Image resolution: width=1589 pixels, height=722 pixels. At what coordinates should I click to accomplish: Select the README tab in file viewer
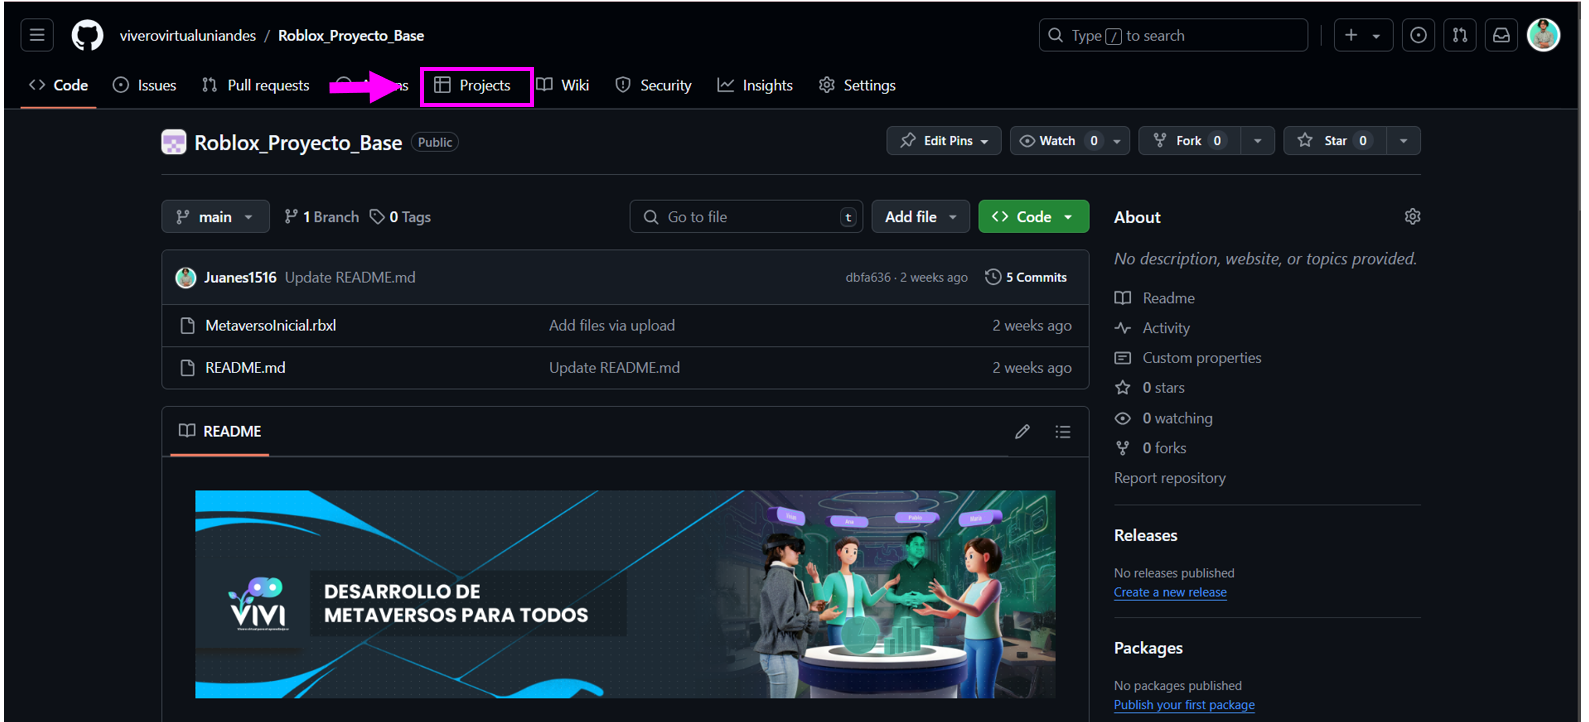point(220,431)
